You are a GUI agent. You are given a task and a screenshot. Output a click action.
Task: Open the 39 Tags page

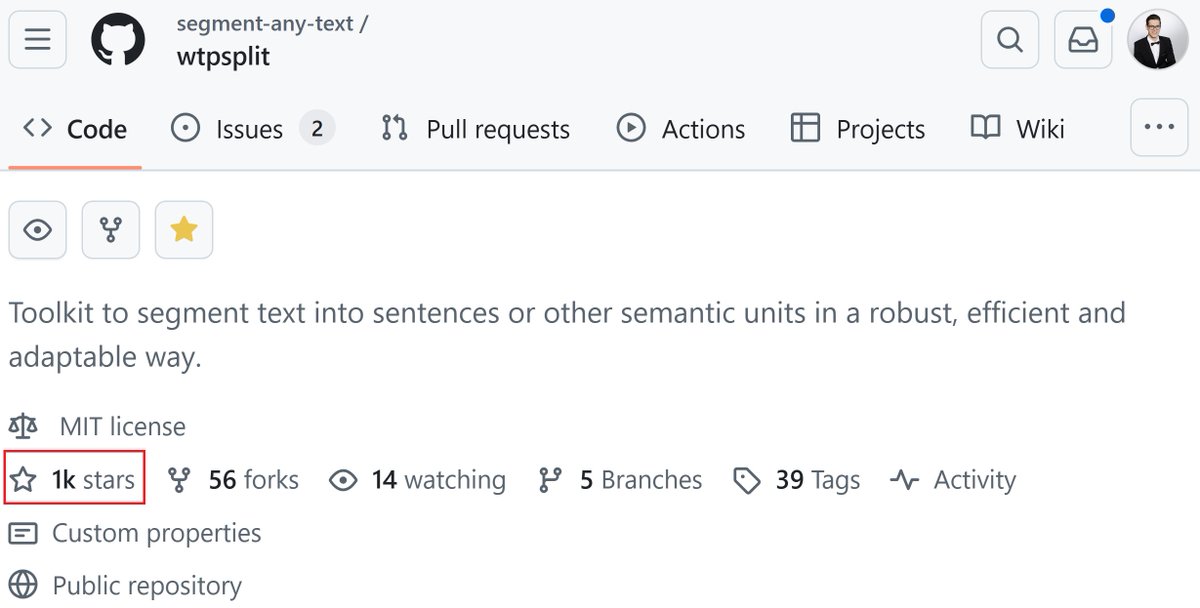click(x=796, y=480)
